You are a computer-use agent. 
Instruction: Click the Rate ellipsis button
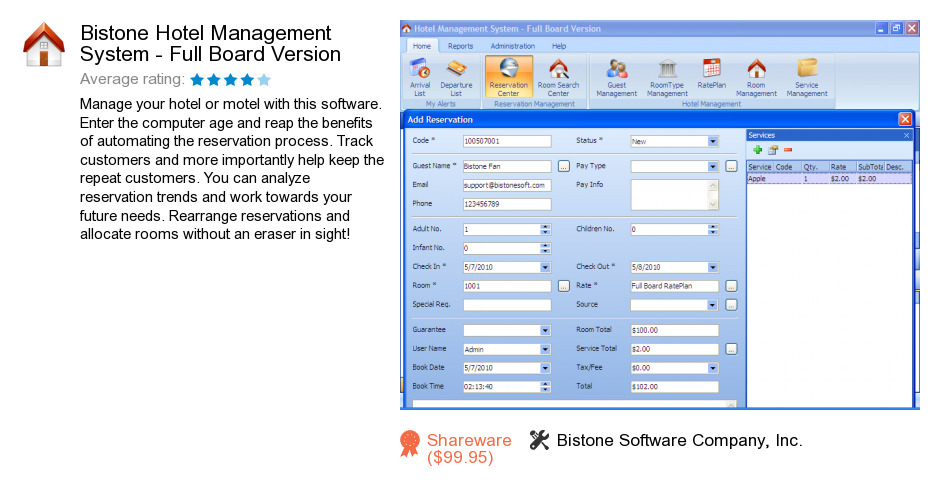point(731,286)
